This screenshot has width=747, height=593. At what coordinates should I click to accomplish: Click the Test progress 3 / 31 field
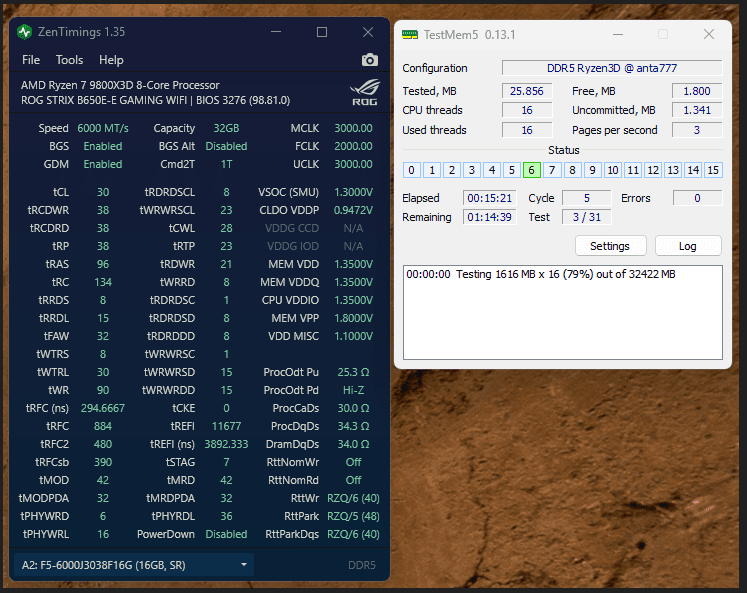coord(587,217)
